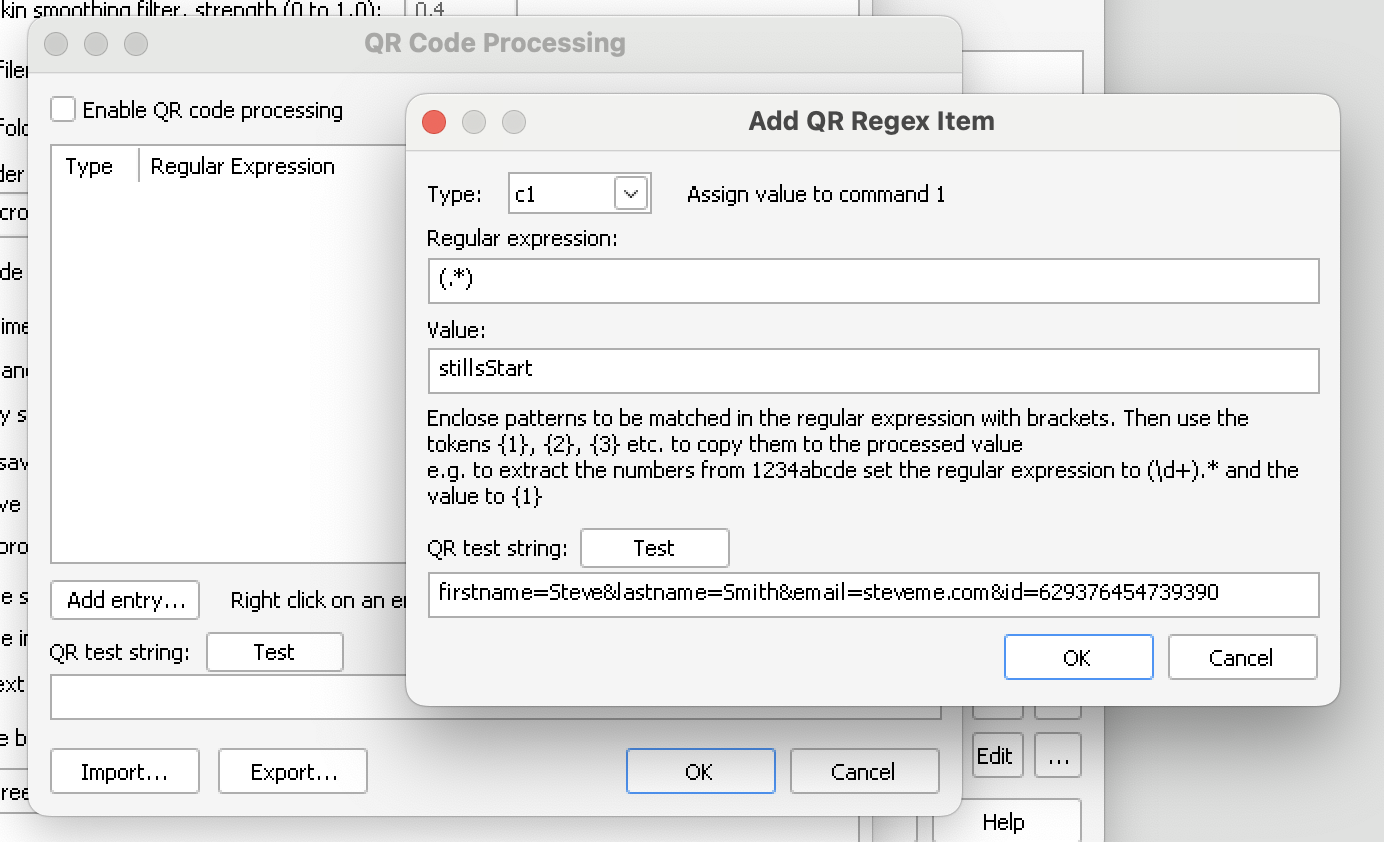This screenshot has height=842, width=1384.
Task: Open the Type dropdown arrow
Action: tap(631, 194)
